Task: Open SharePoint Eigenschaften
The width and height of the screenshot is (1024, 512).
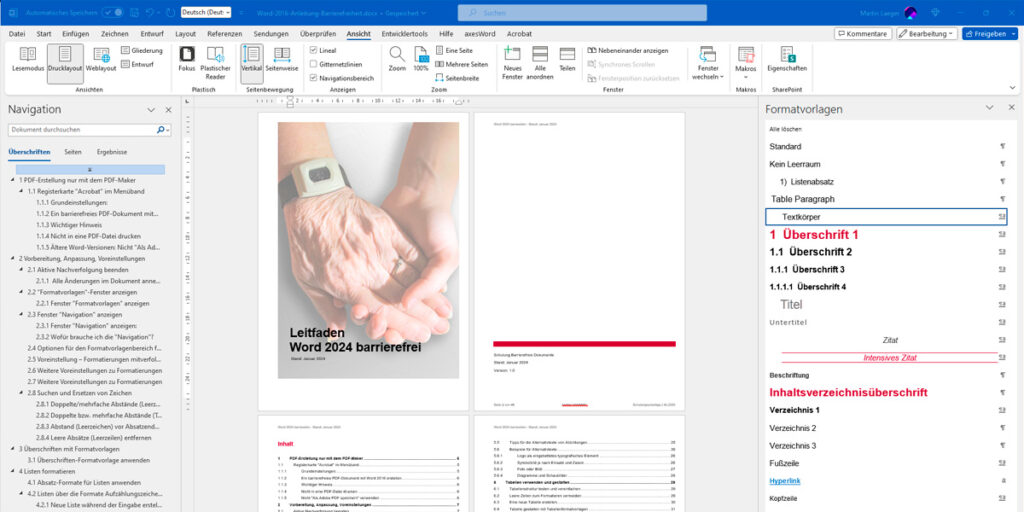Action: tap(788, 60)
